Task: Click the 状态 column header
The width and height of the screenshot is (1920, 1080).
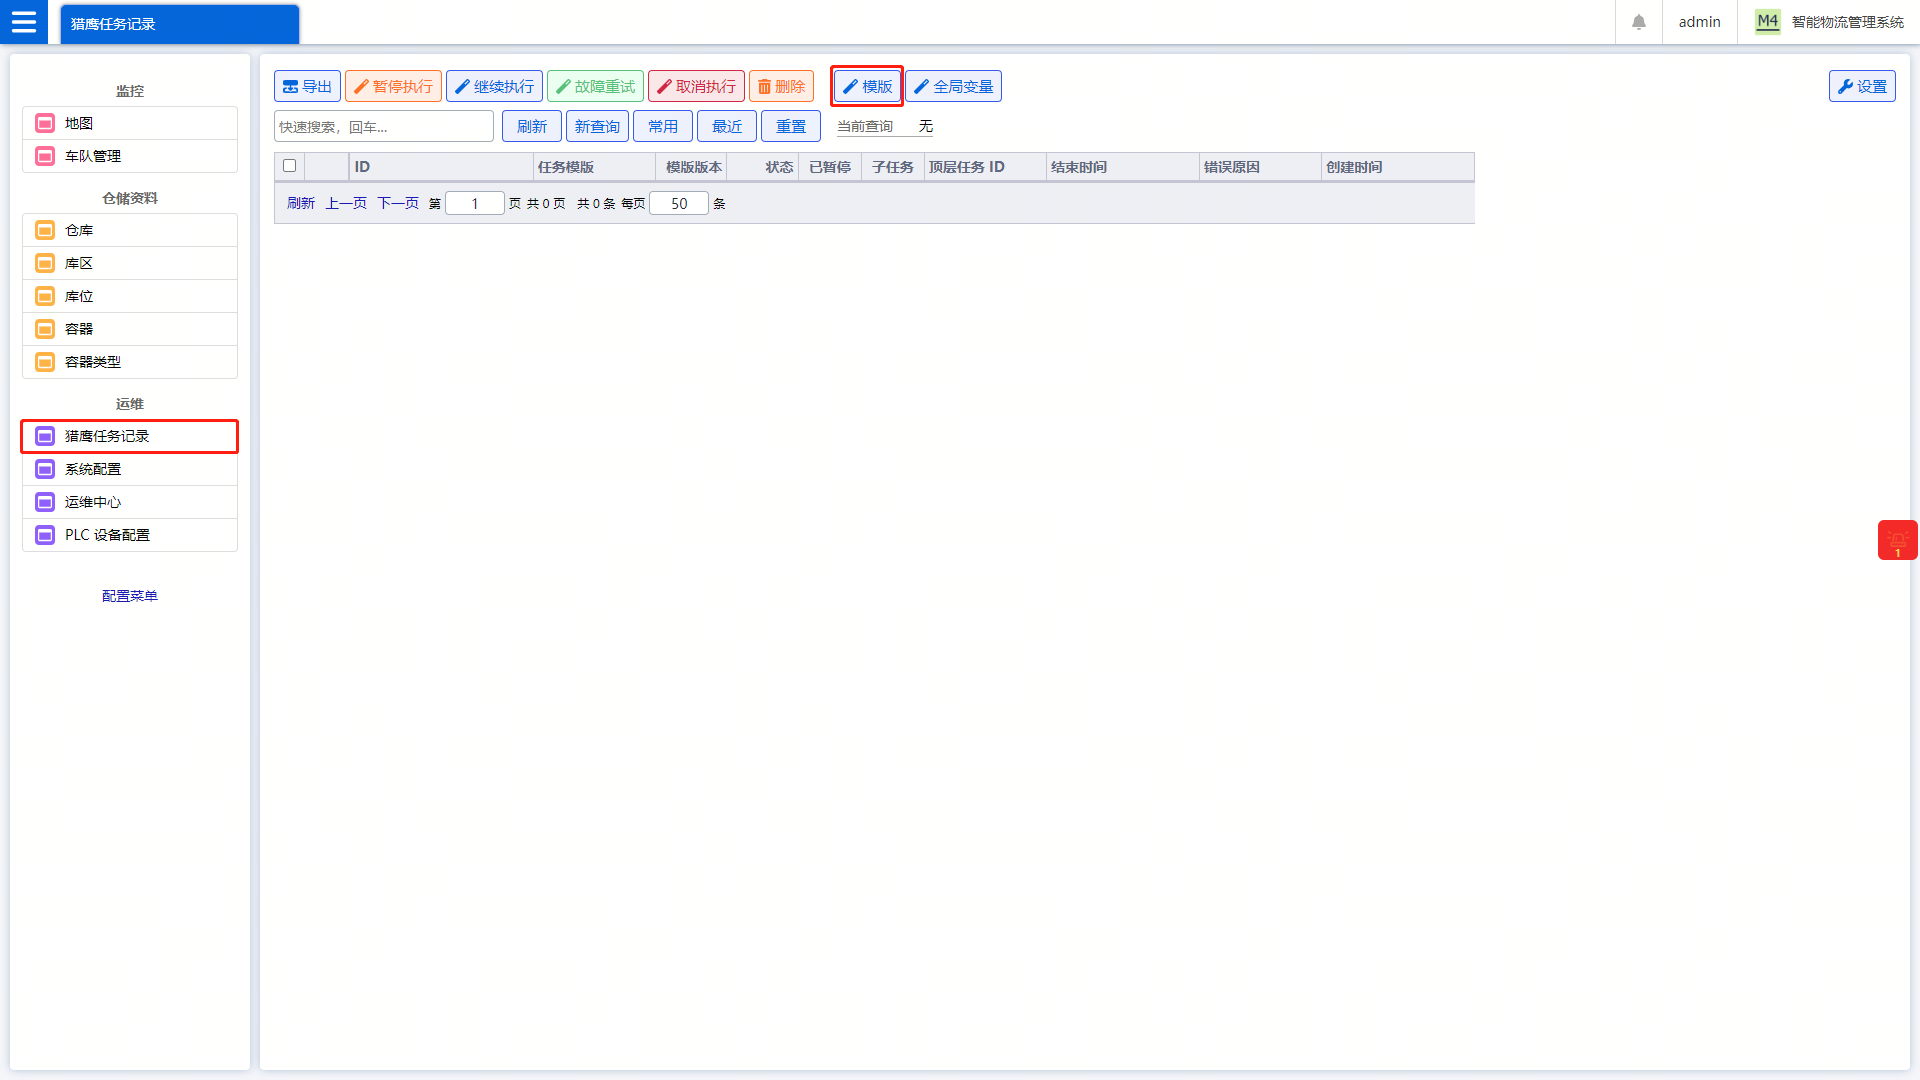Action: click(762, 167)
